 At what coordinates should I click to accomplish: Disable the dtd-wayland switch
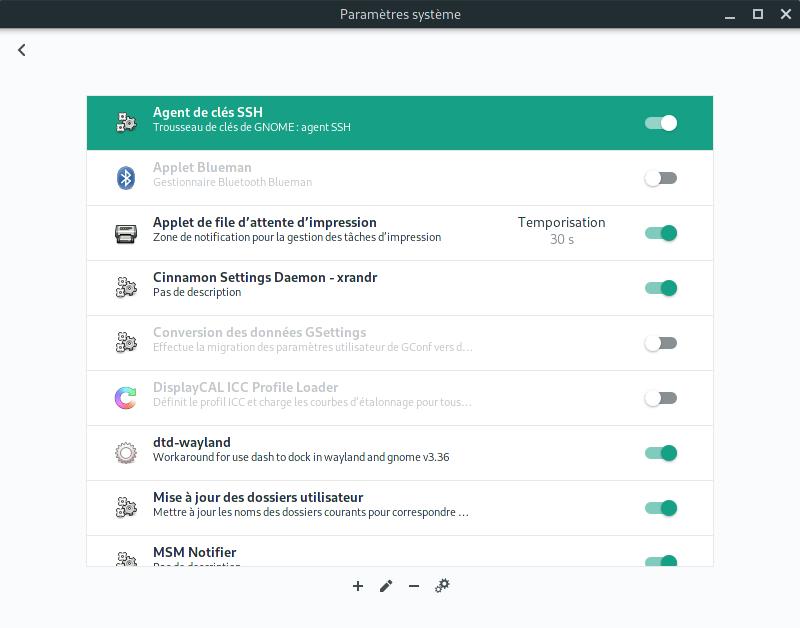coord(661,453)
